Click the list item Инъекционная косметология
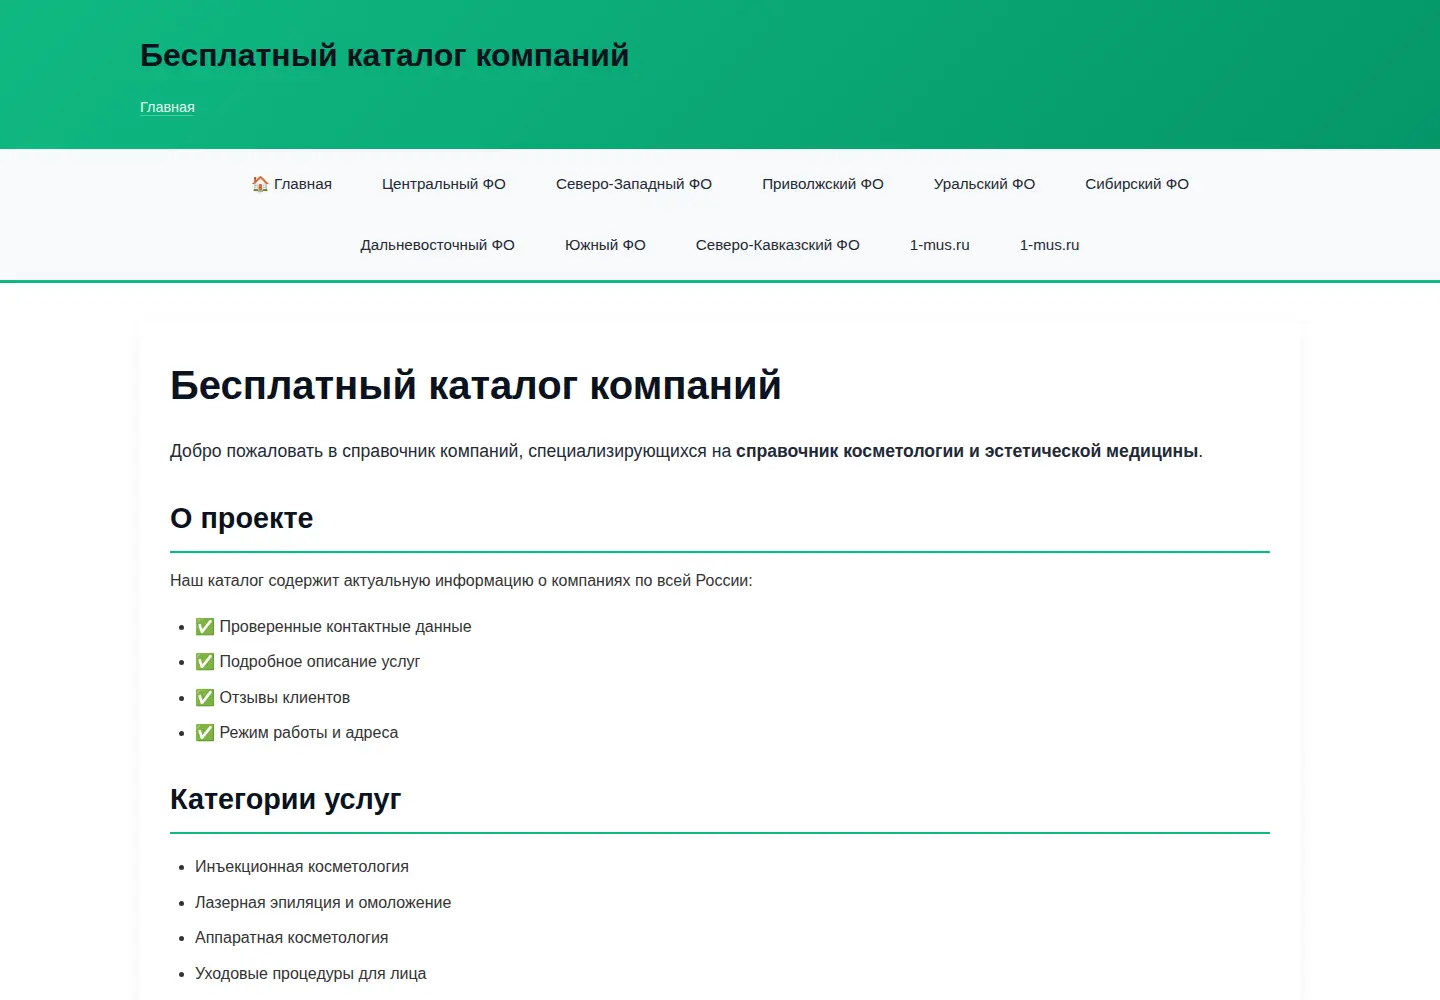Viewport: 1440px width, 1000px height. pos(302,867)
